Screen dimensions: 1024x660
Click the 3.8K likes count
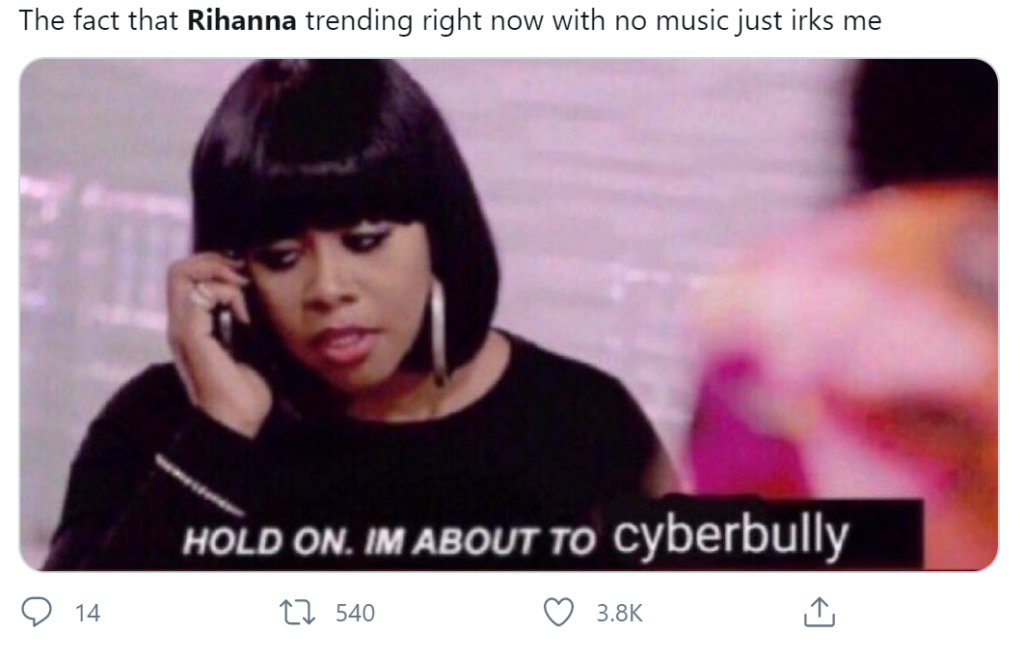(x=620, y=613)
